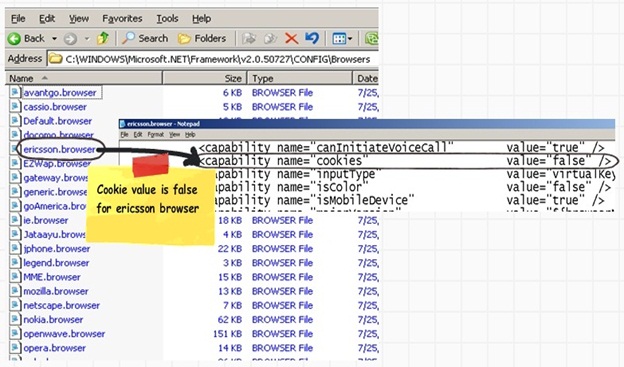The height and width of the screenshot is (367, 624).
Task: Click the 62 KB size of nokia.browser
Action: coord(230,320)
